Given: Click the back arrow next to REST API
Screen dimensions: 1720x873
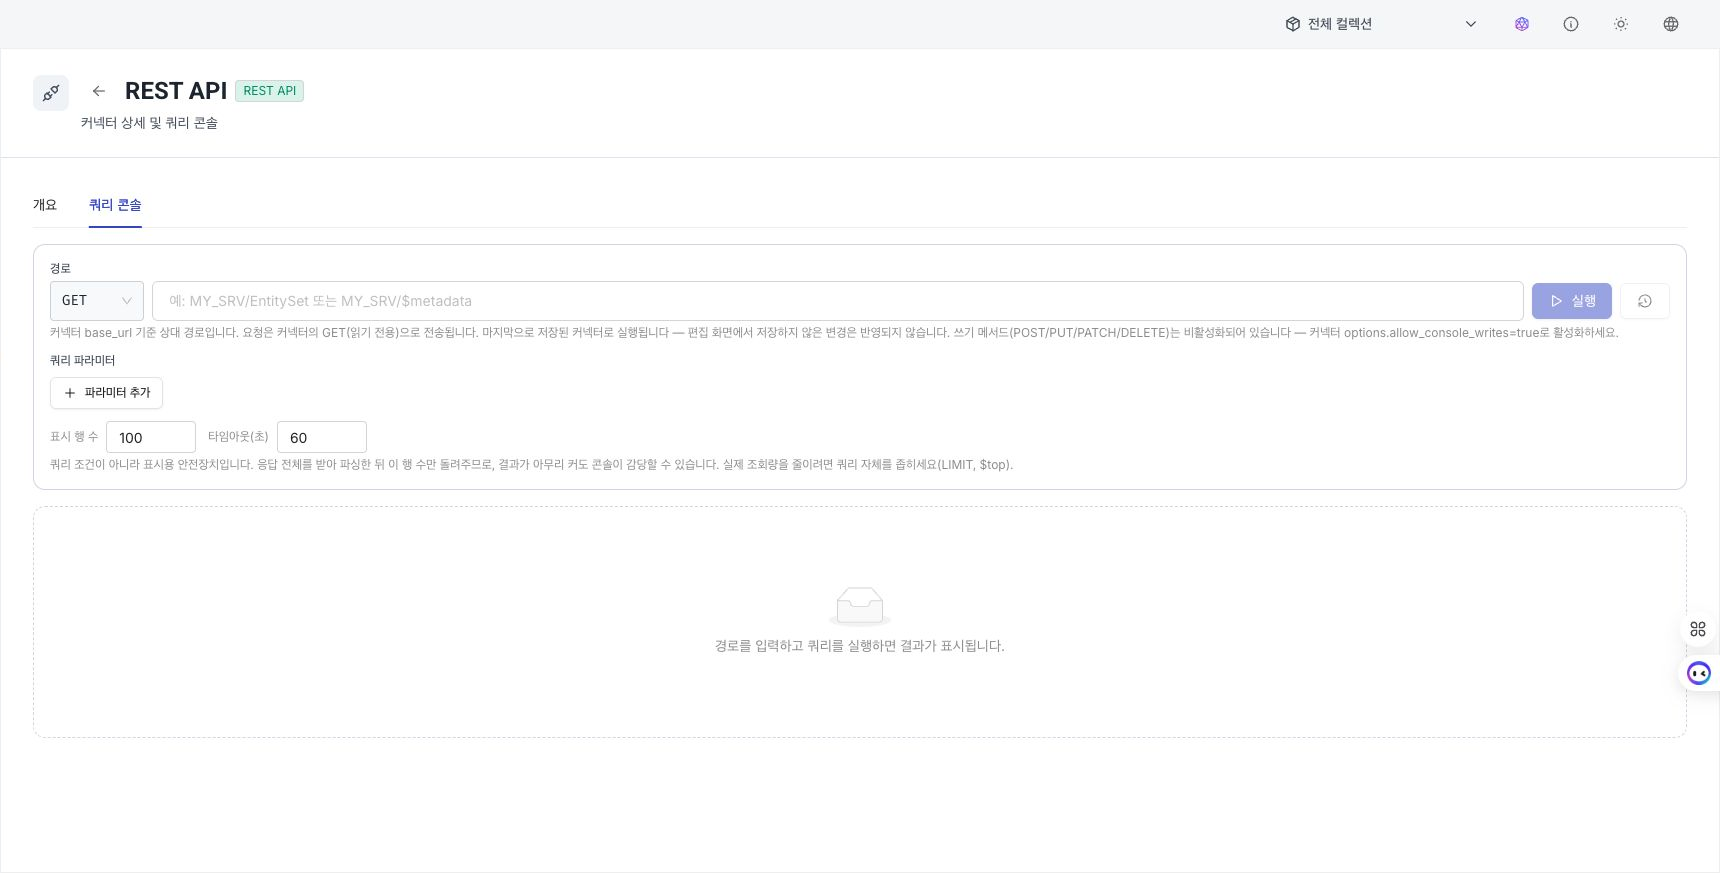Looking at the screenshot, I should [x=98, y=91].
